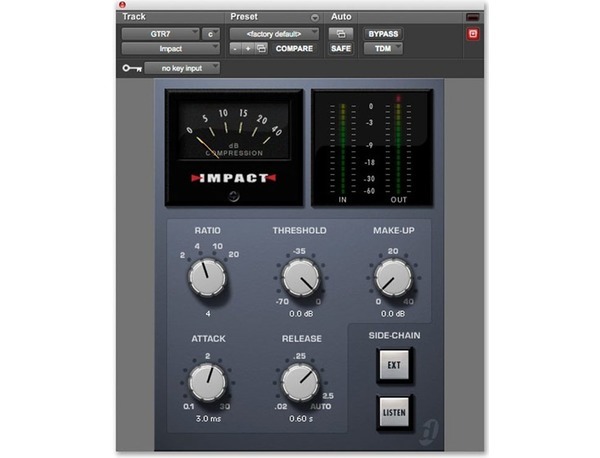Click the ratio value '4' readout
This screenshot has height=458, width=600.
pos(208,314)
